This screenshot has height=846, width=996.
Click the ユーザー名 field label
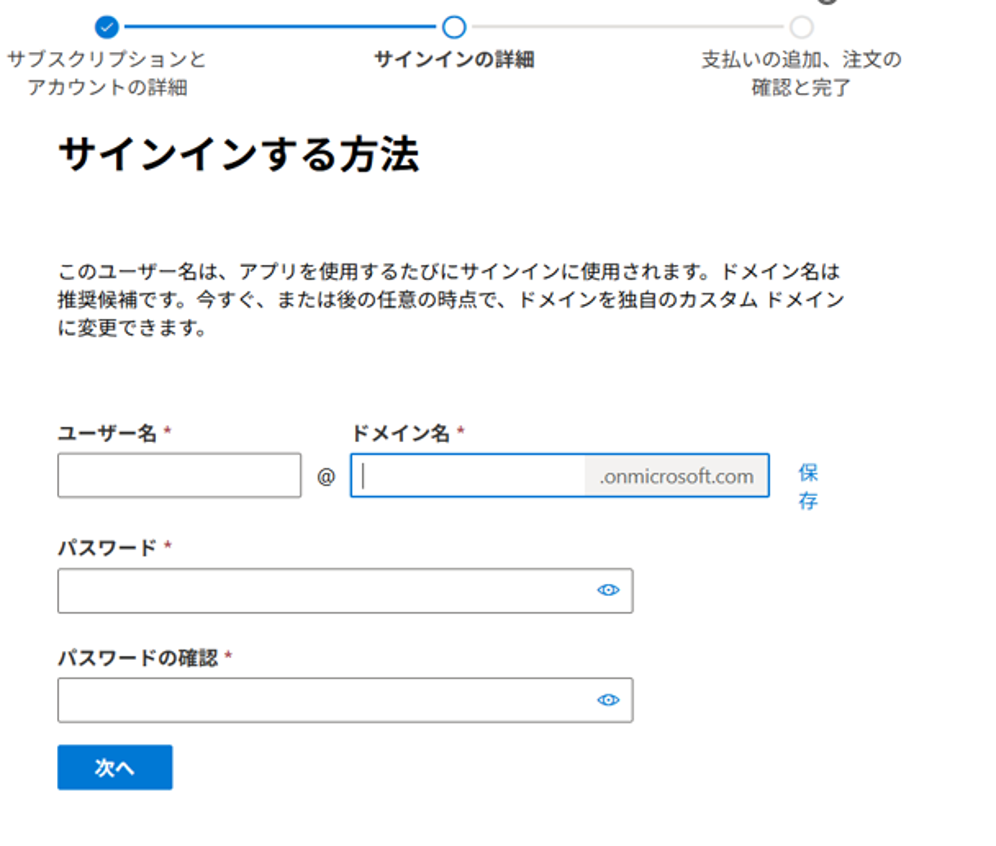pos(107,433)
